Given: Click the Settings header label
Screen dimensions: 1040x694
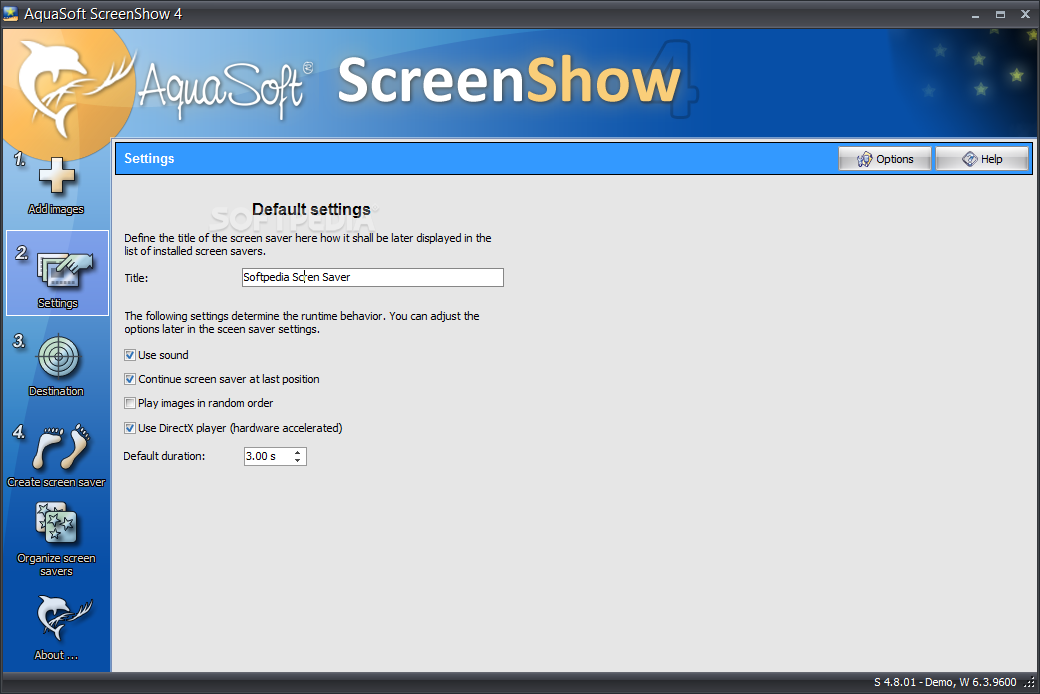Looking at the screenshot, I should (x=149, y=159).
